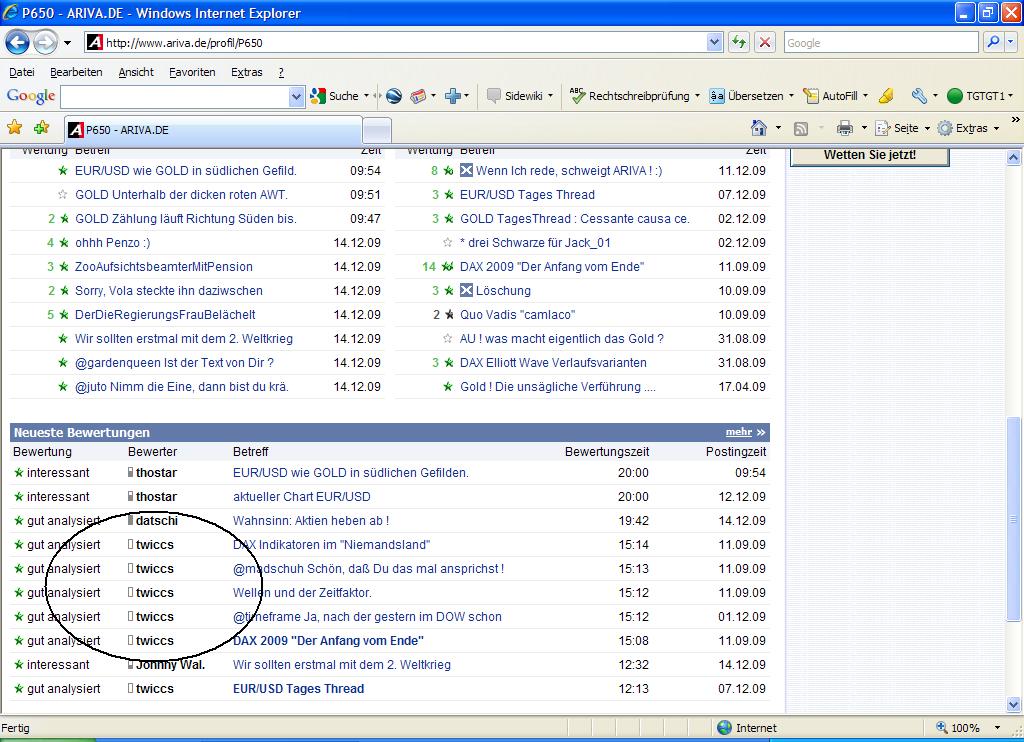
Task: Open 'EUR/USD Tages Thread' link in Bewertungen
Action: tap(298, 689)
